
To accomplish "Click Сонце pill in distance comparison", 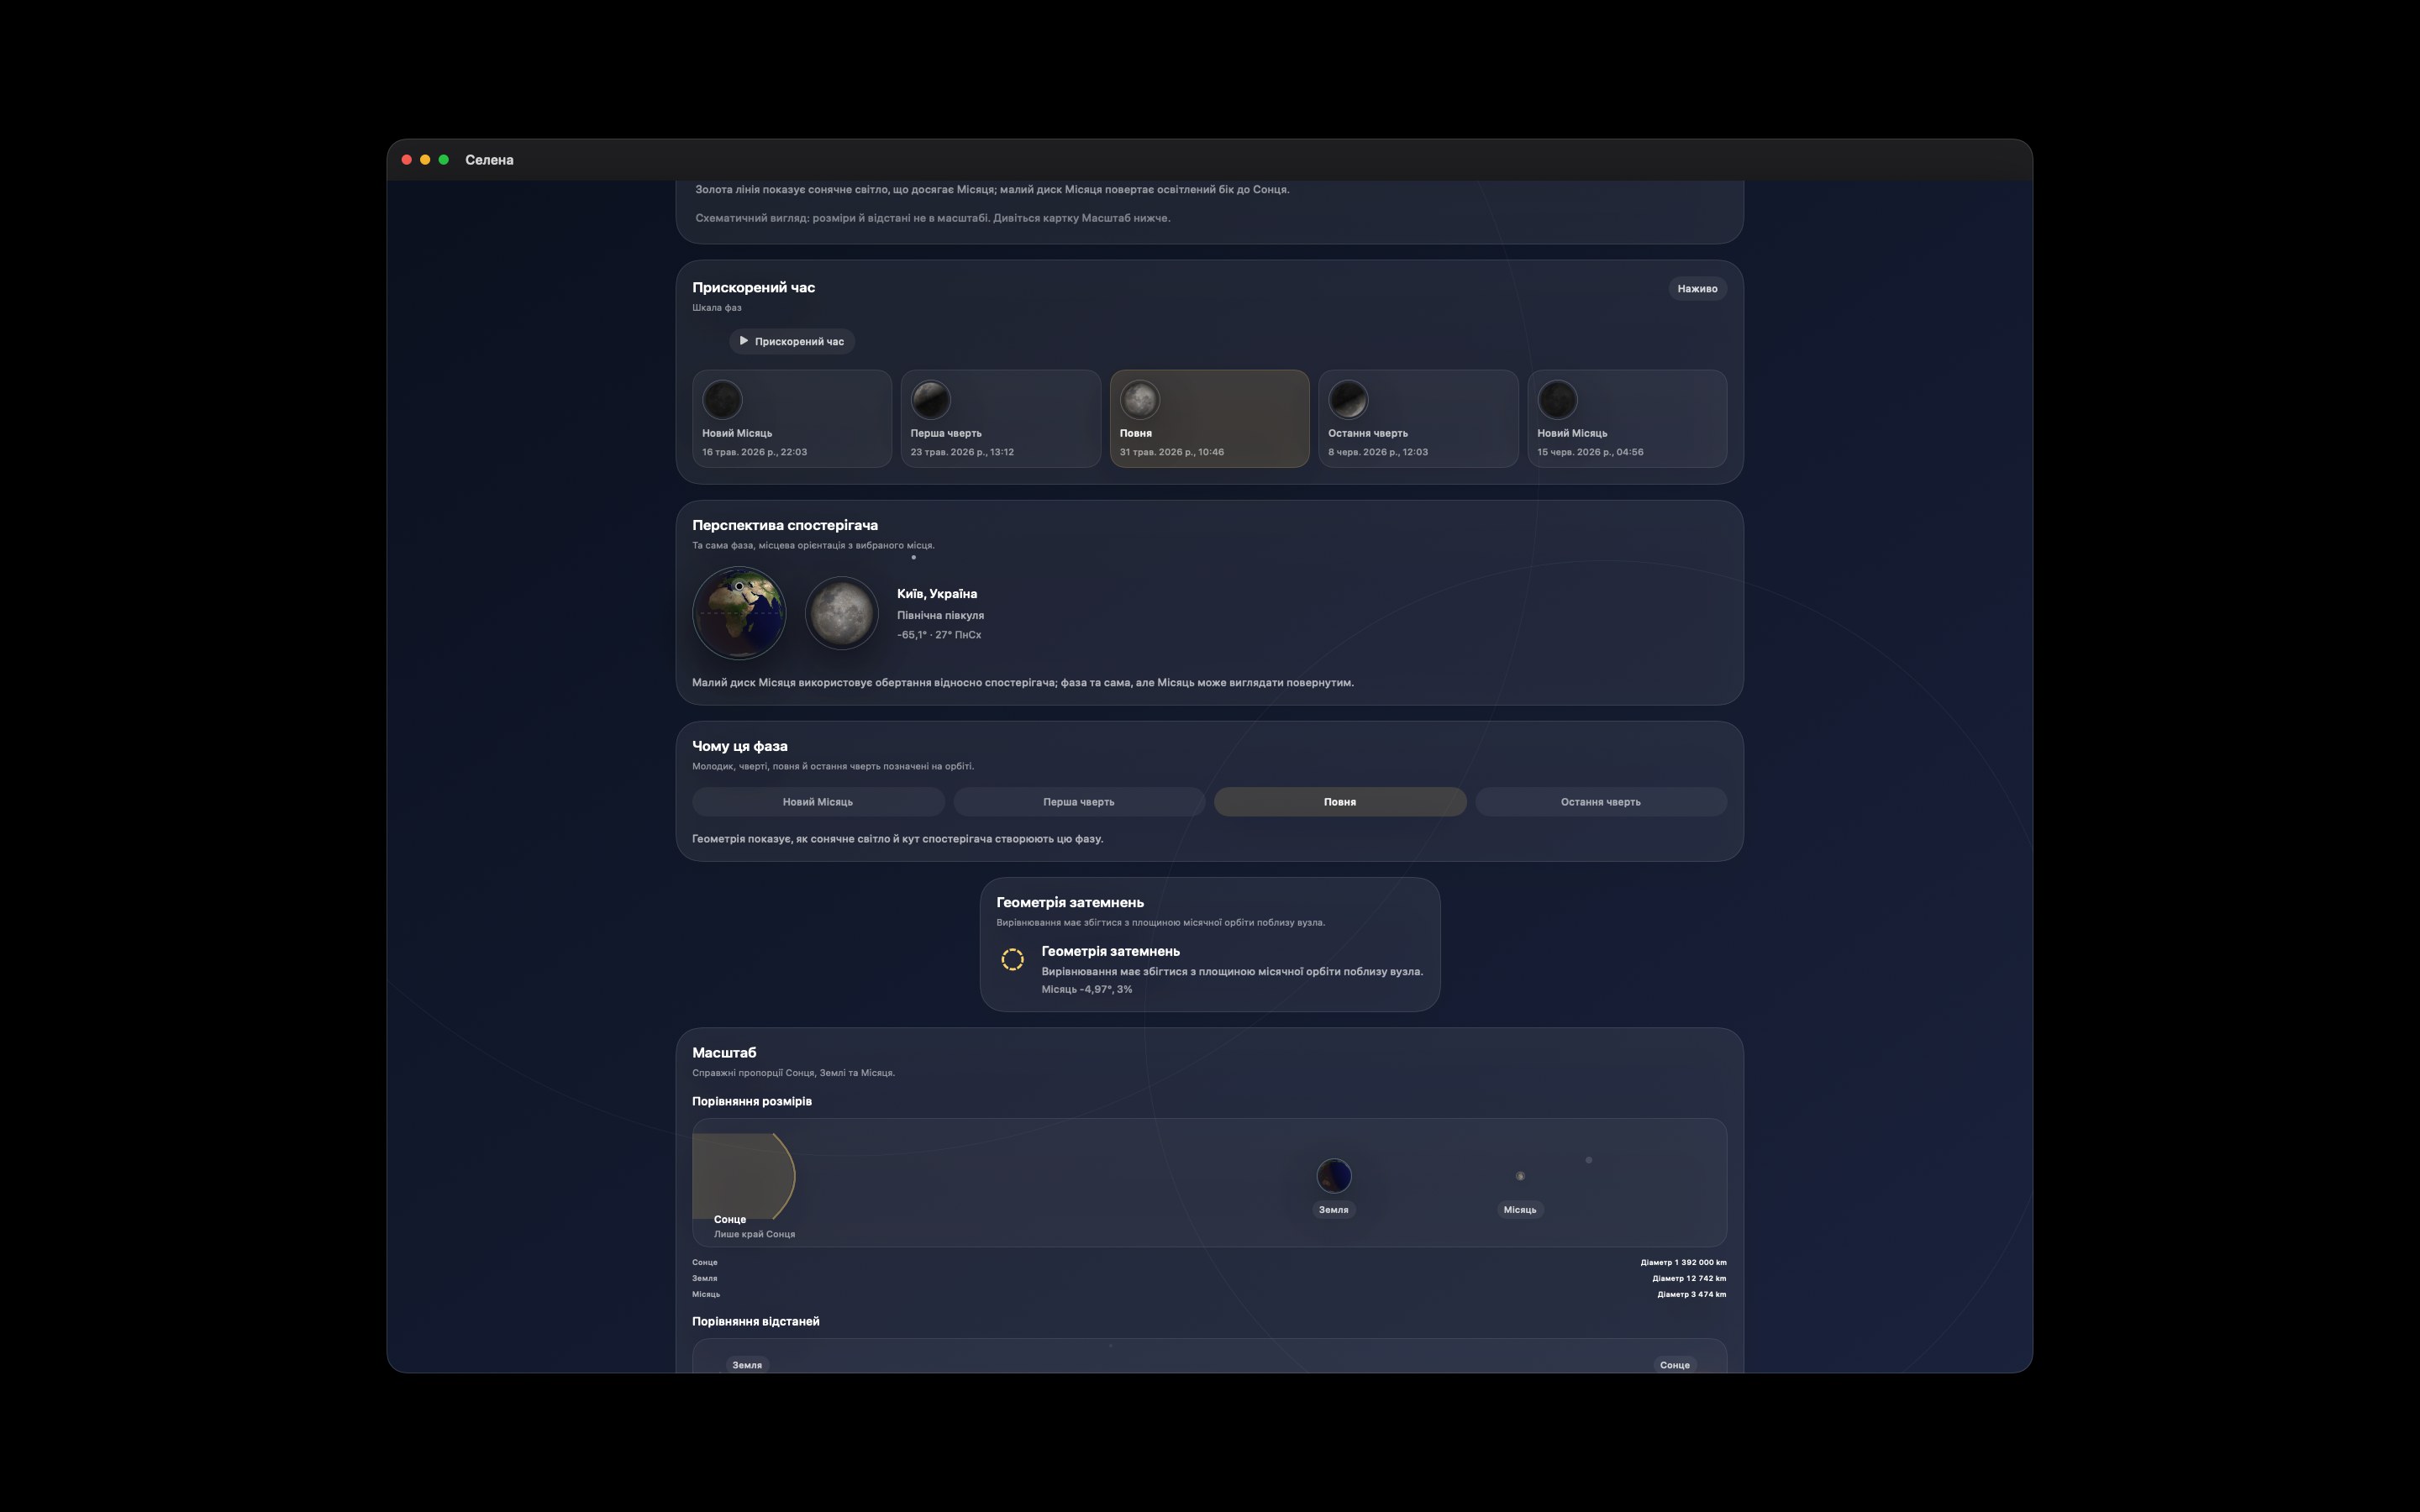I will click(1675, 1365).
